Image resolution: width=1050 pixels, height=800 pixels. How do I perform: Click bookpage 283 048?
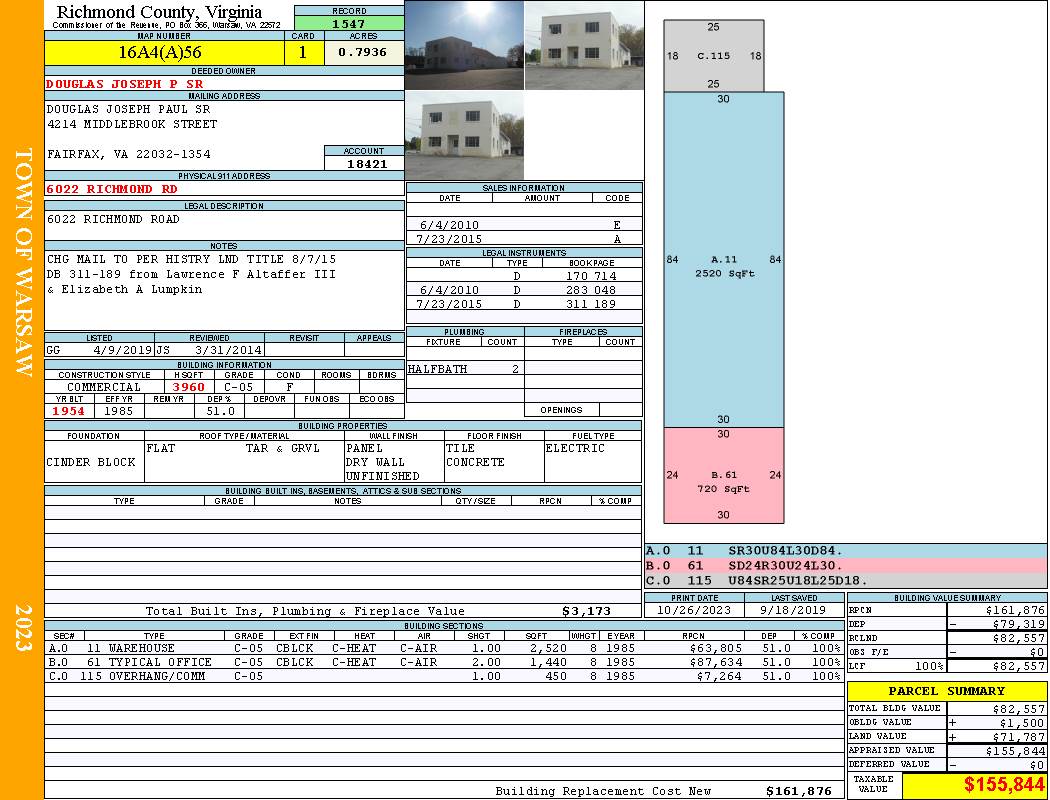[x=591, y=290]
